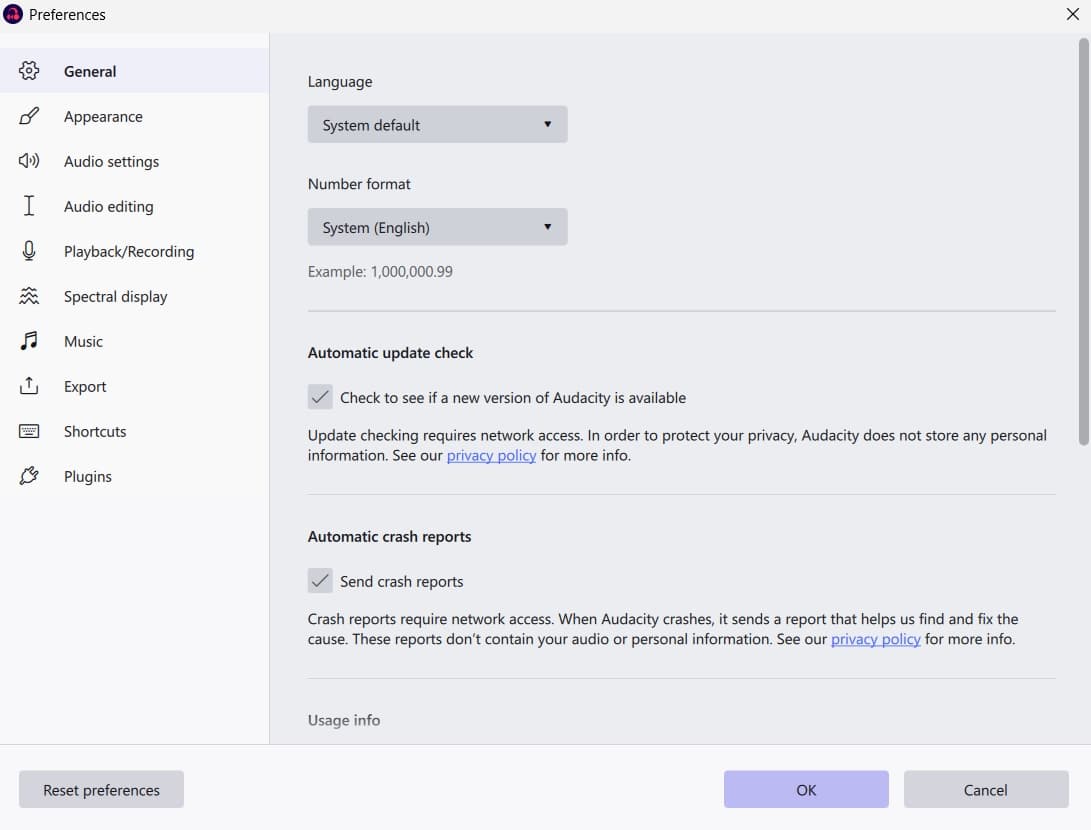Uncheck the Audacity new version check box

click(320, 397)
